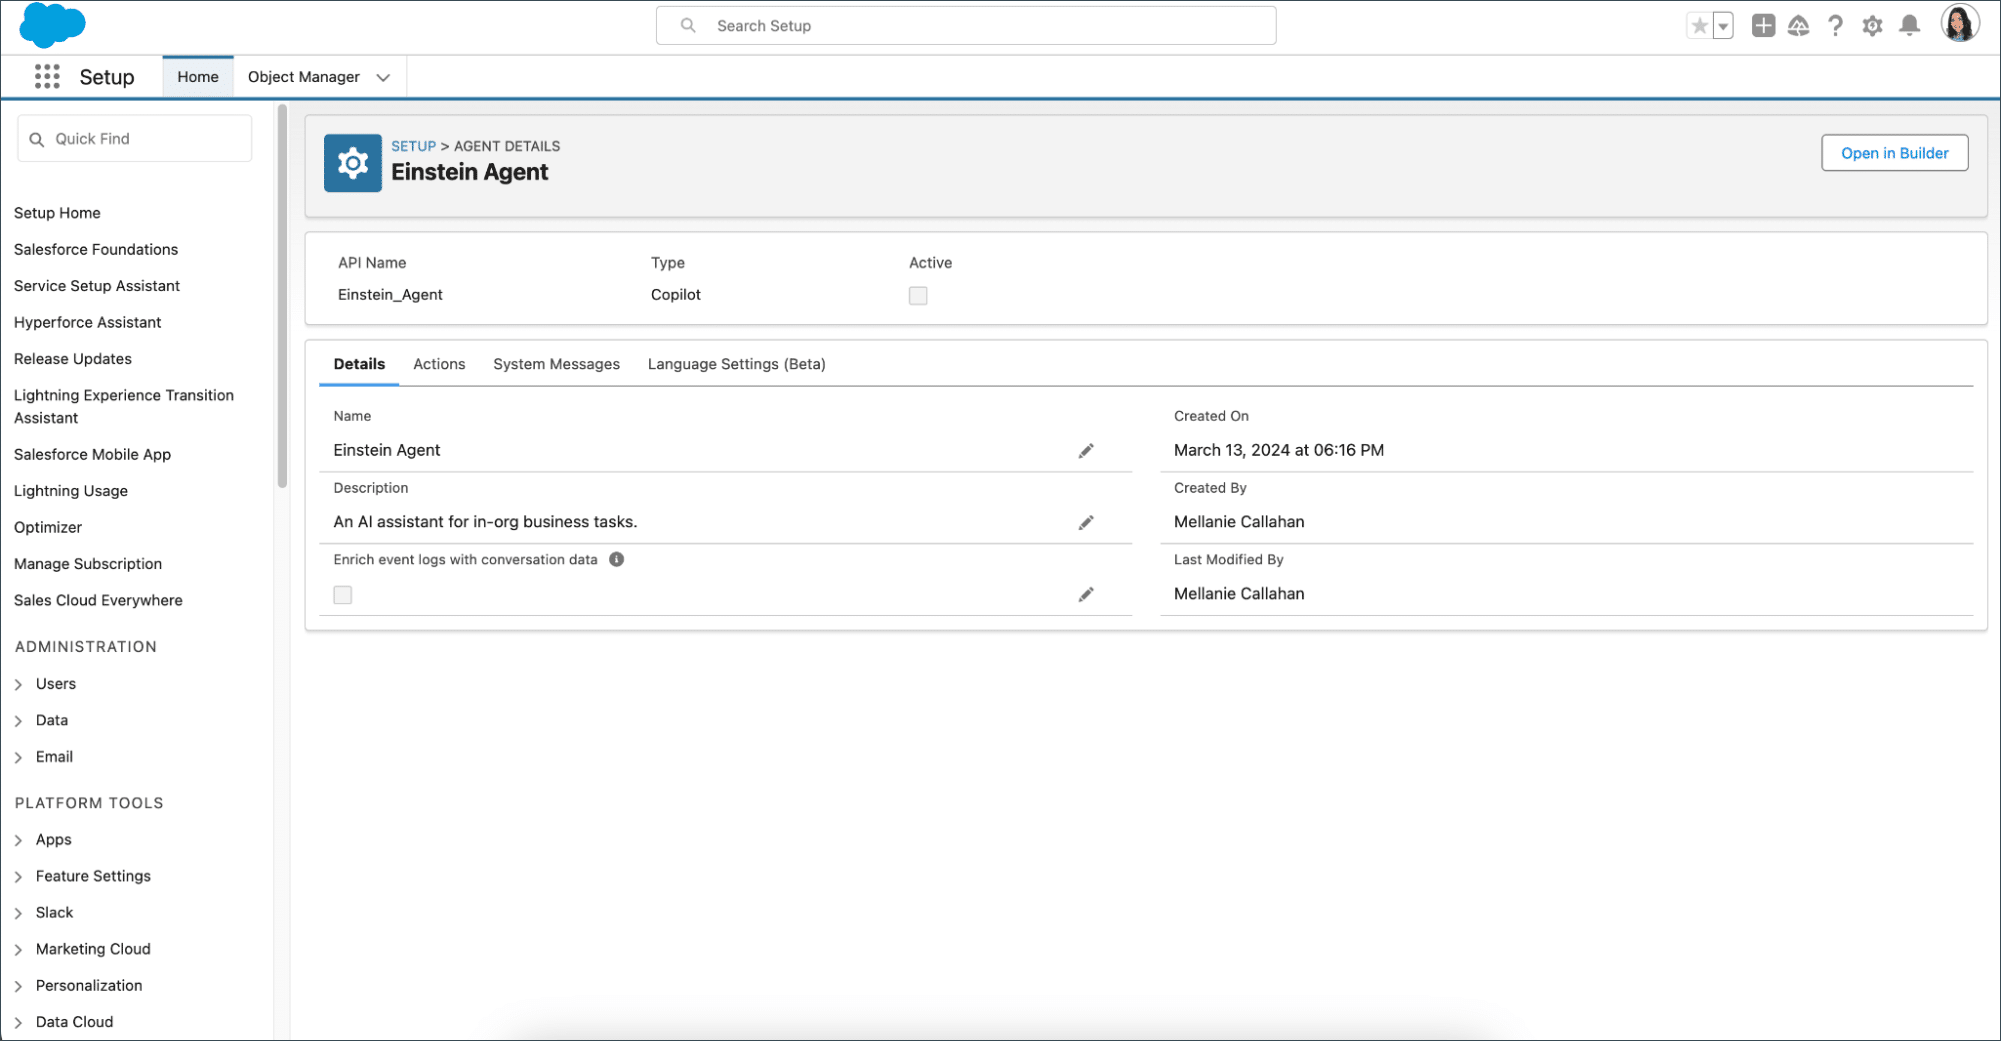Click the Open in Builder button

pos(1894,153)
